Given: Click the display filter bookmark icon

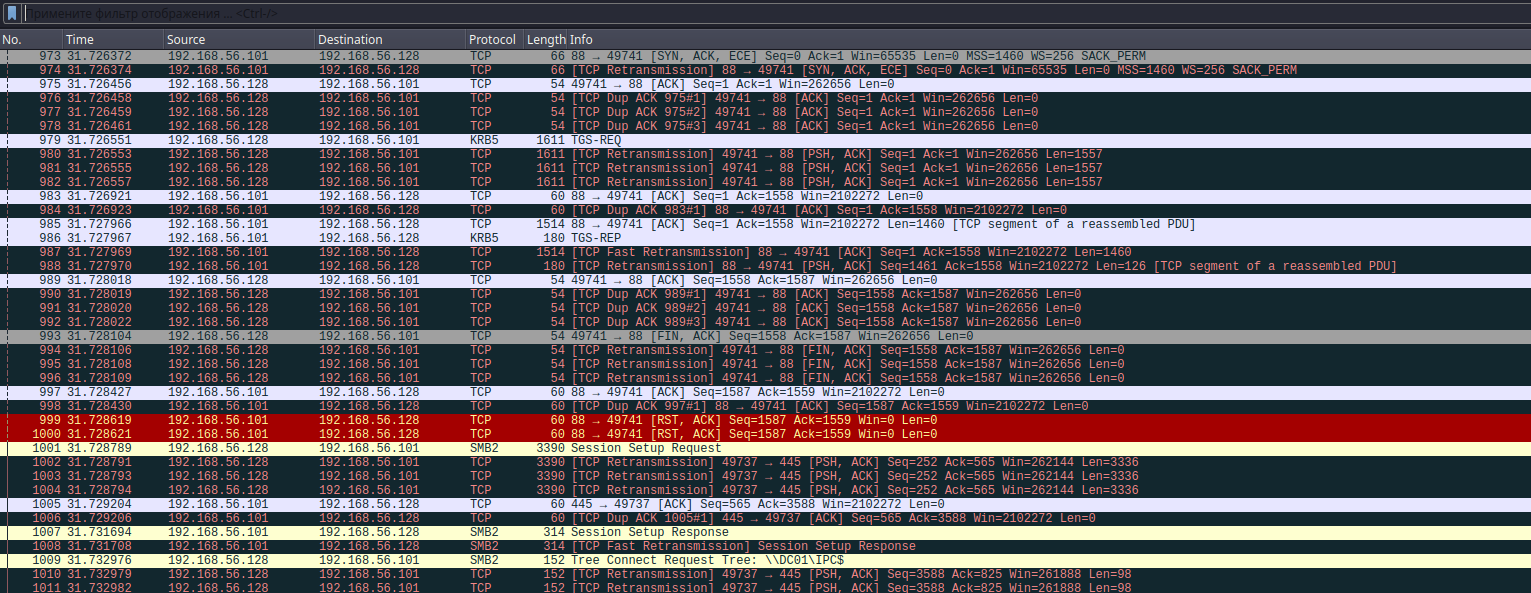Looking at the screenshot, I should [x=11, y=14].
